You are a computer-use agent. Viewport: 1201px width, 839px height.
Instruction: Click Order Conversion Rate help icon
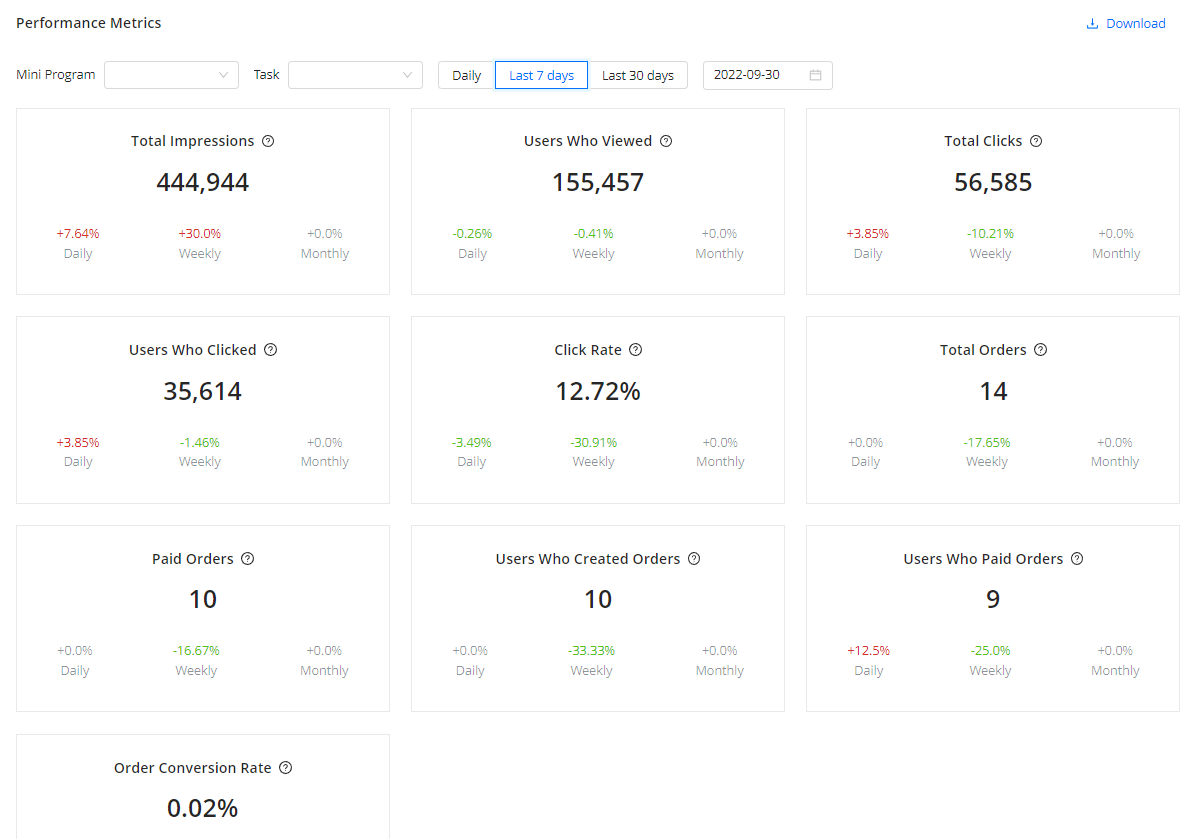tap(286, 768)
